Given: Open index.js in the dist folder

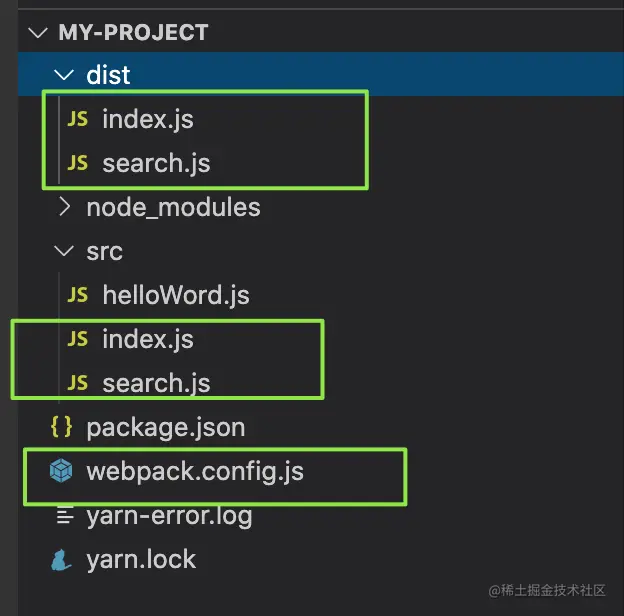Looking at the screenshot, I should (147, 120).
